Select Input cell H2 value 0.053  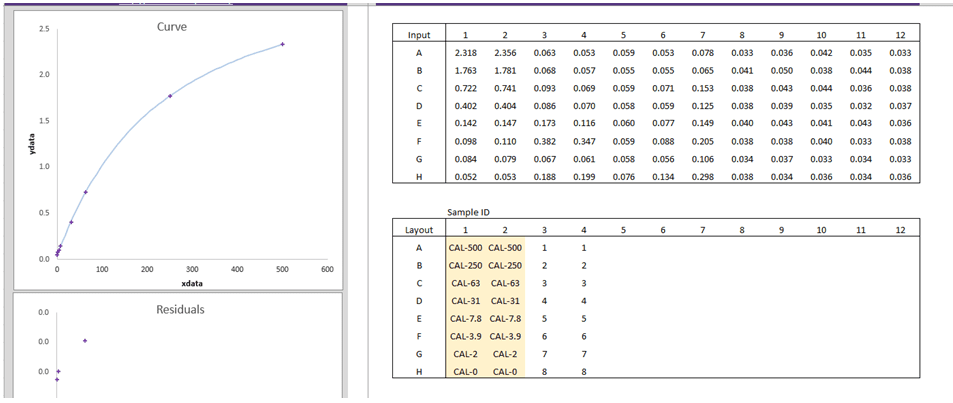click(505, 177)
